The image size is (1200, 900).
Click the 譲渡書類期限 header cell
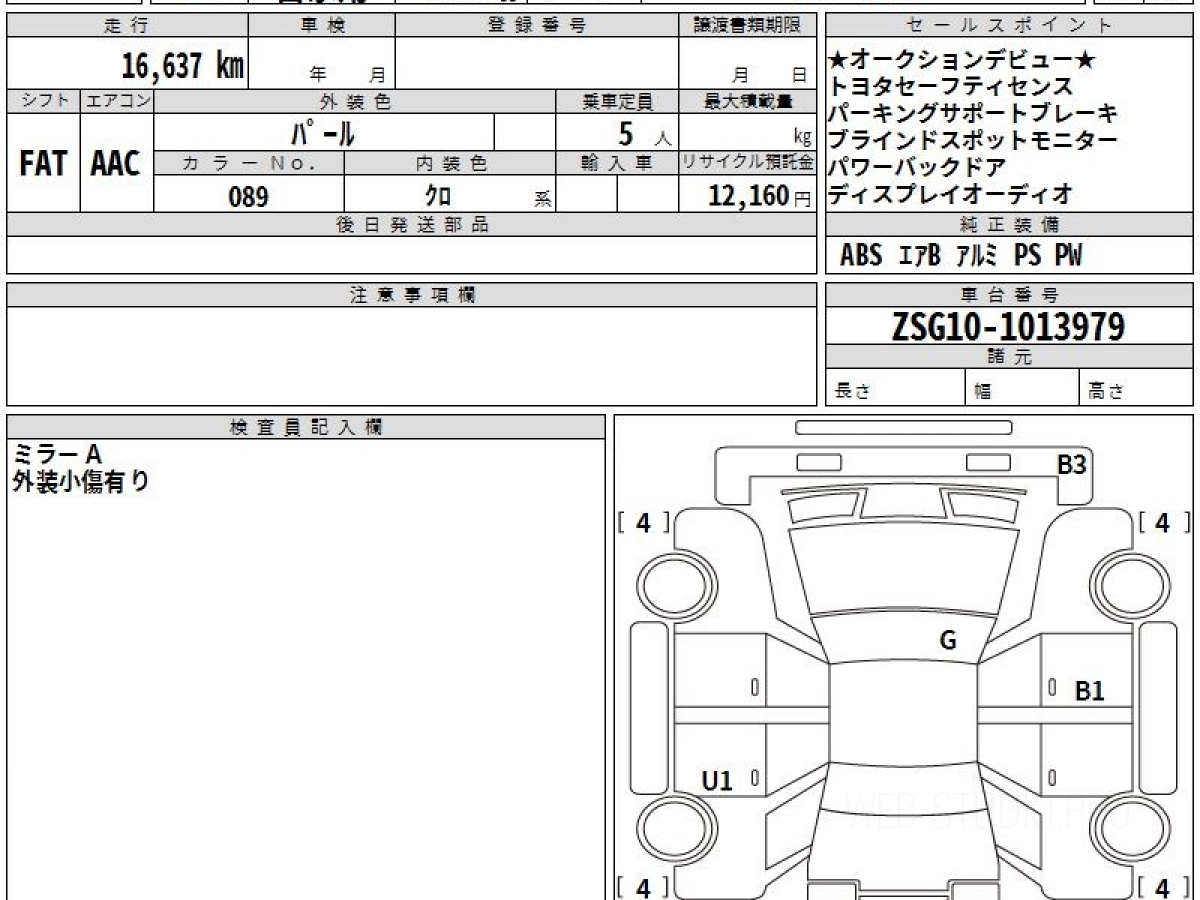[747, 26]
